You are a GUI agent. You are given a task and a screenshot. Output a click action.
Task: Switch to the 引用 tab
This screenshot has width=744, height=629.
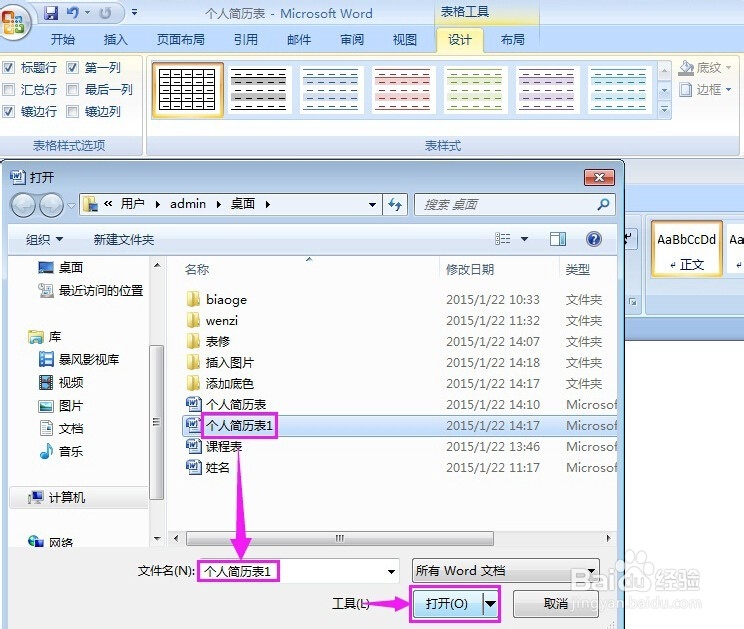[245, 39]
